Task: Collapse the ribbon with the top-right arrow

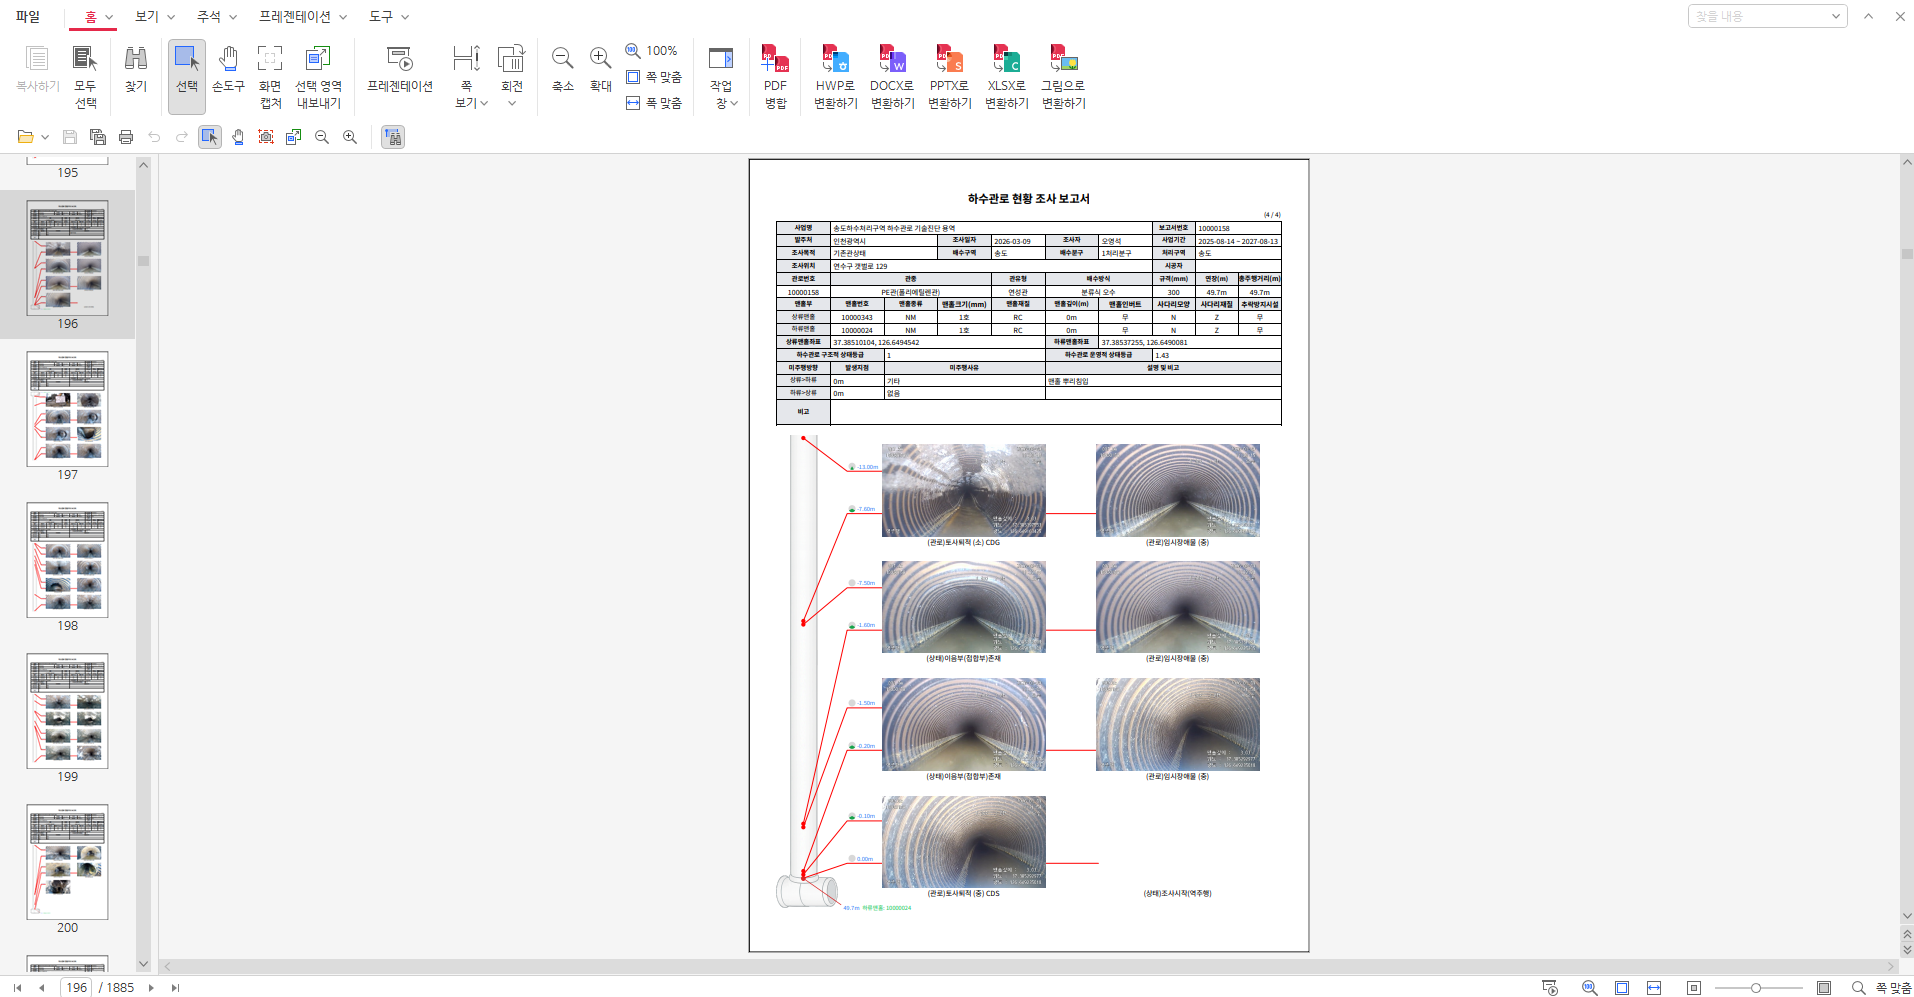Action: [1868, 16]
